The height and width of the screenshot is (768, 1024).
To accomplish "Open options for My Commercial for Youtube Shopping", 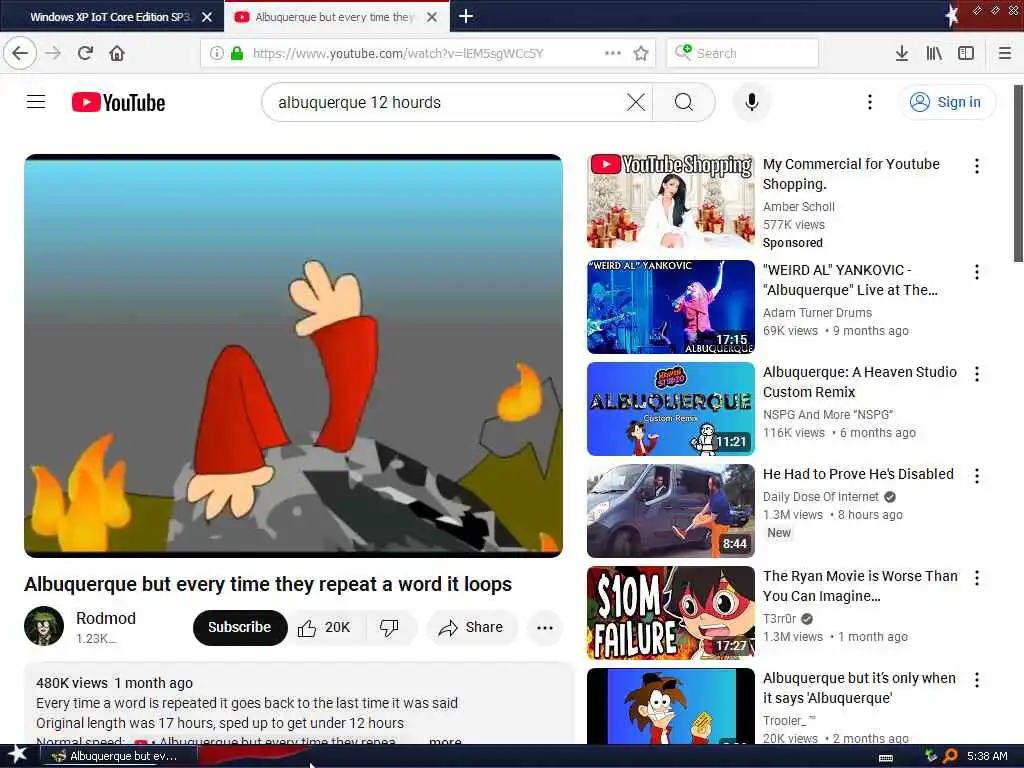I will point(976,166).
